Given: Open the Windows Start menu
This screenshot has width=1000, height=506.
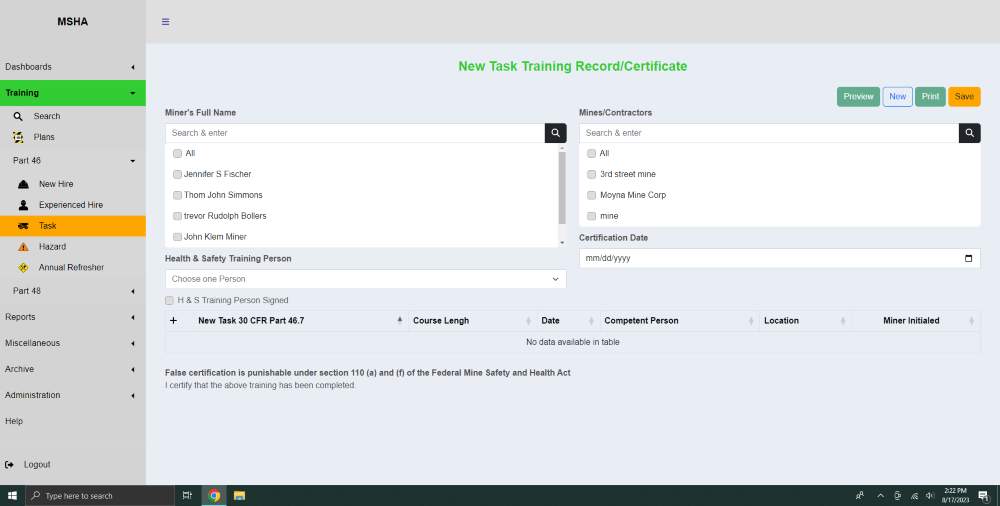Looking at the screenshot, I should [x=12, y=495].
